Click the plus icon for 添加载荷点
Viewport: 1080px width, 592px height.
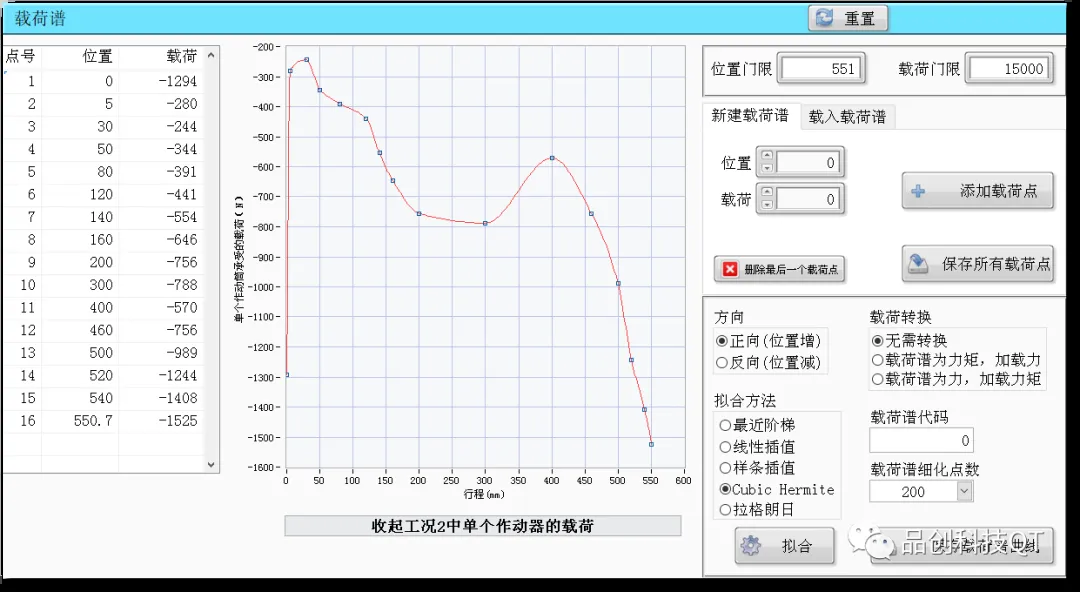point(919,191)
